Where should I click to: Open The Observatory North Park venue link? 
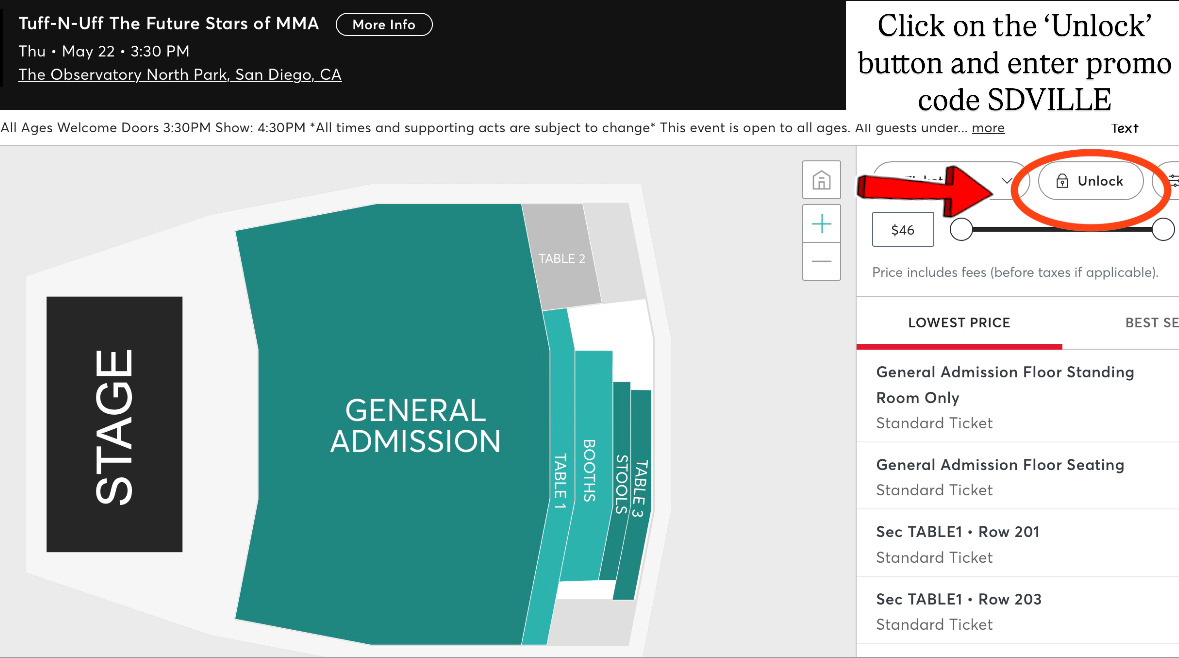tap(180, 74)
